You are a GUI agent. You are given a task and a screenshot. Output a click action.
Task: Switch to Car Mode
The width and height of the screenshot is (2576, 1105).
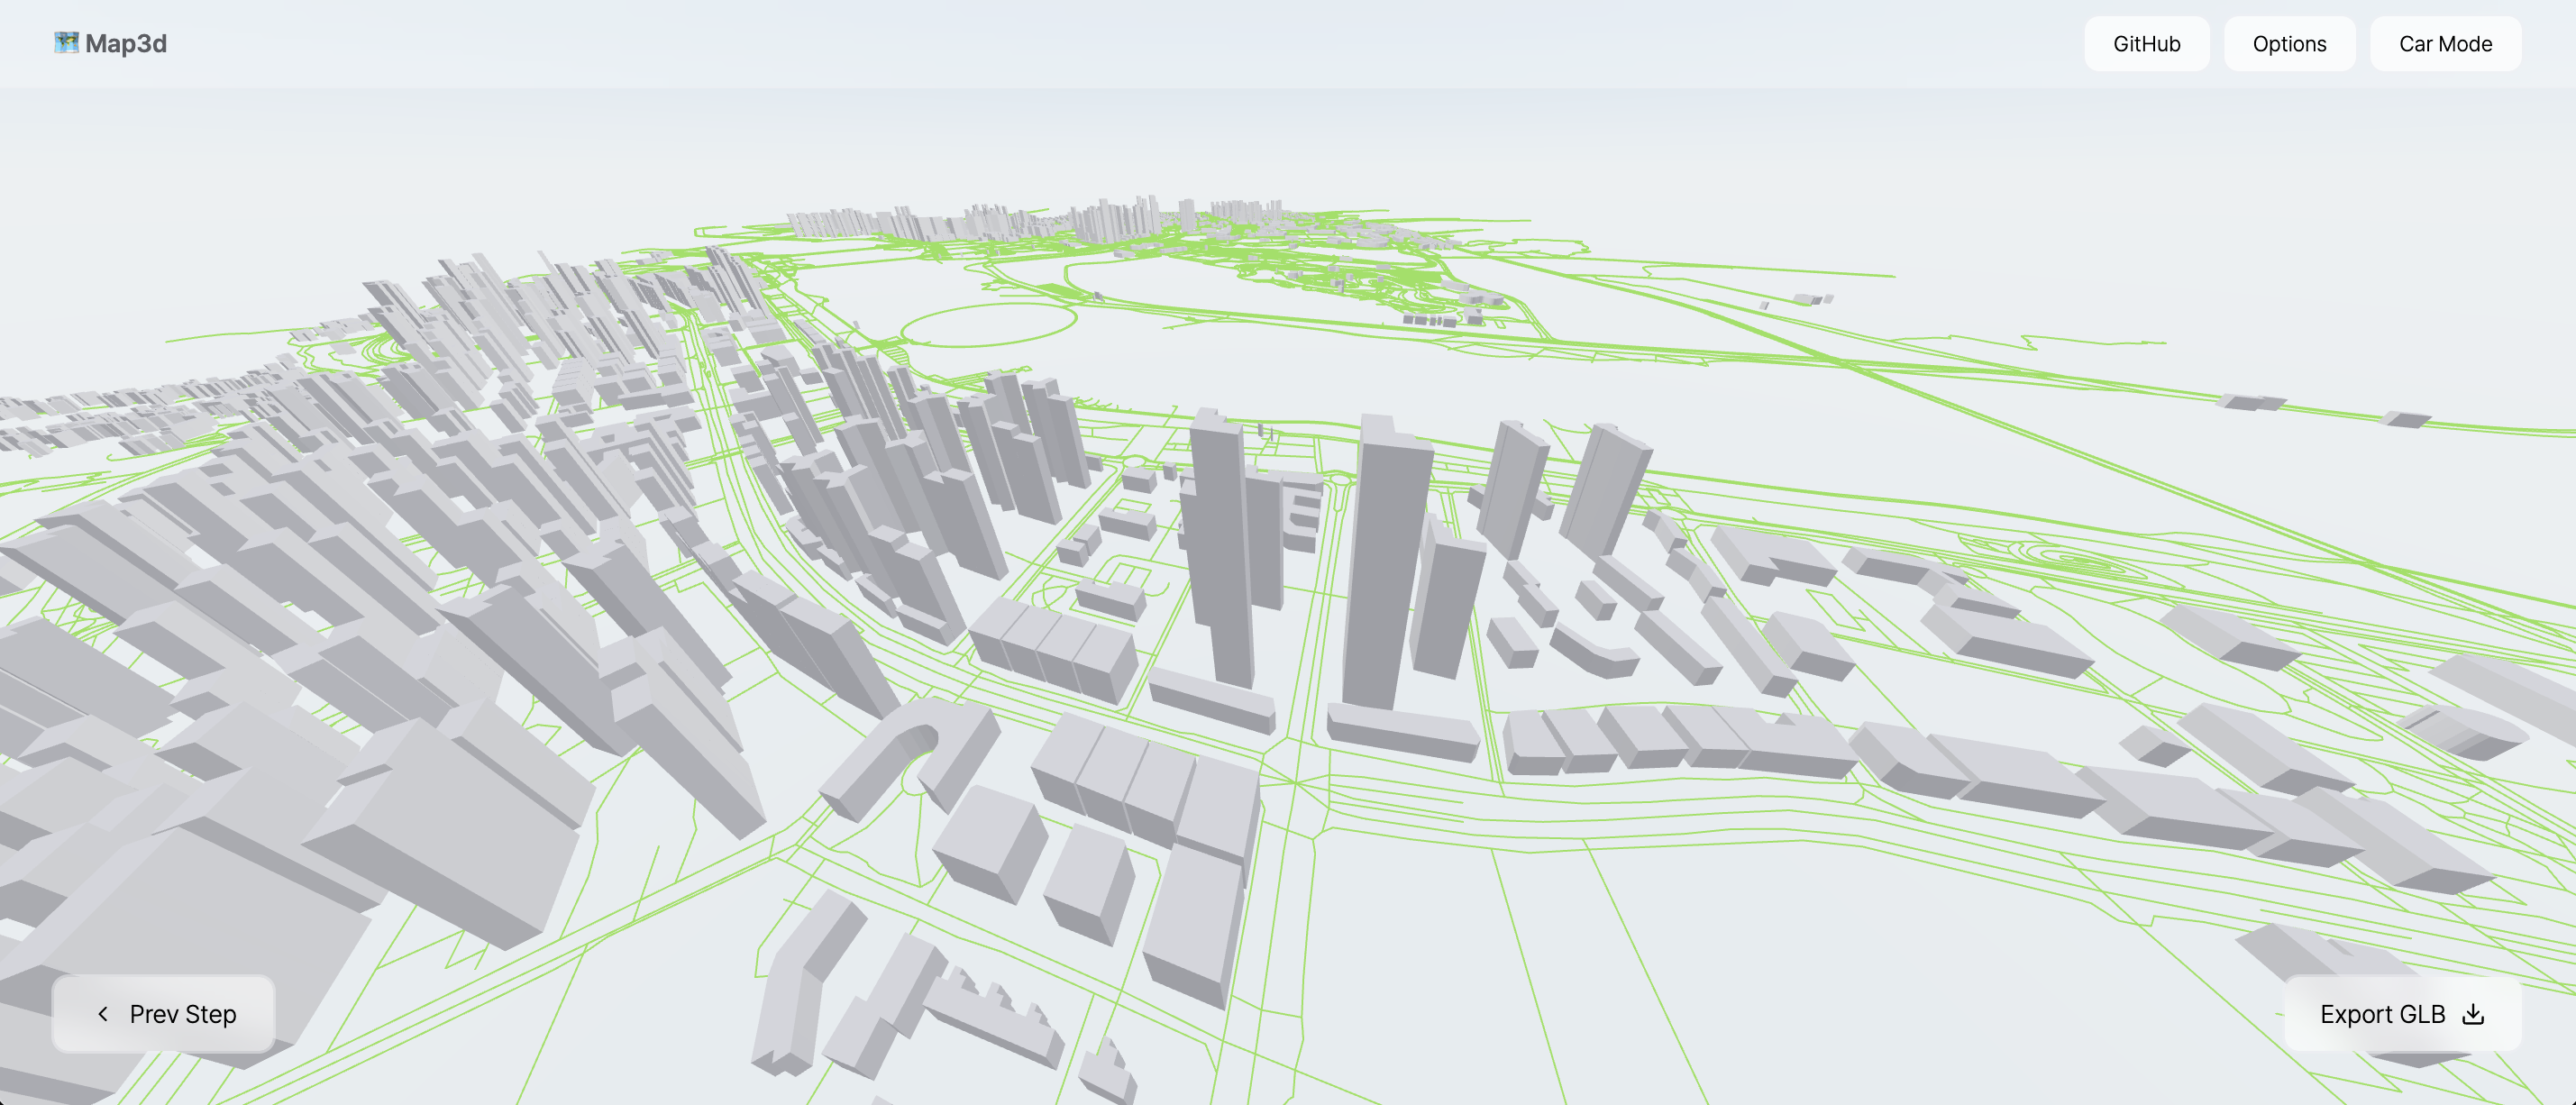pyautogui.click(x=2444, y=44)
